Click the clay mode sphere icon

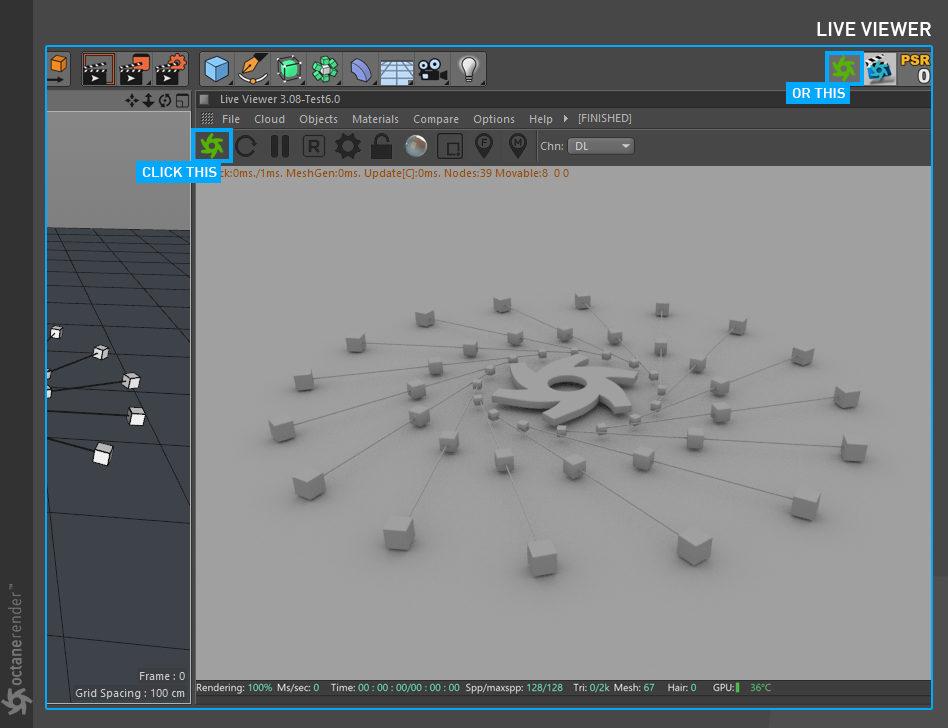[415, 146]
